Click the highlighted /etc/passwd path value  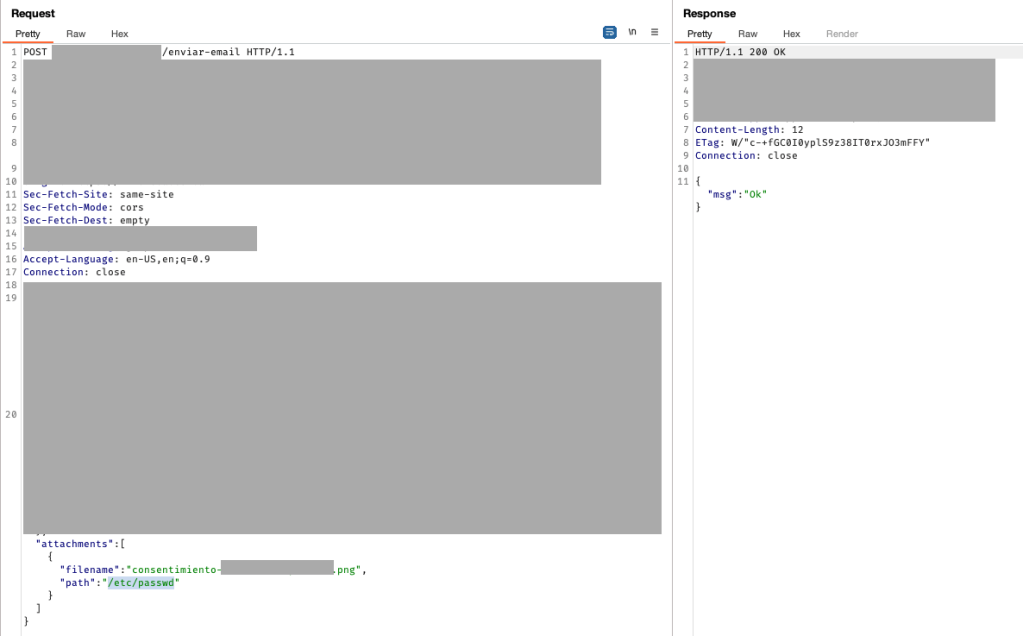pyautogui.click(x=141, y=583)
